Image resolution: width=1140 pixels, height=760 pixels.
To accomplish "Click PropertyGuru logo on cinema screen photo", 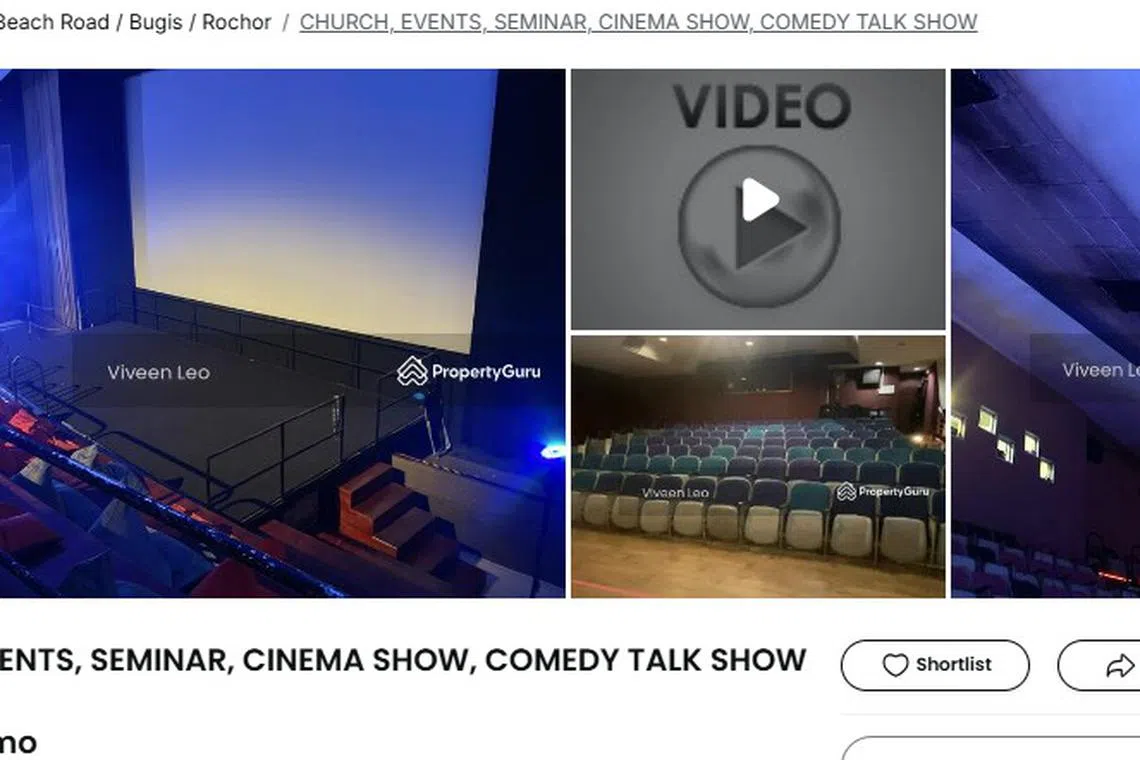I will [469, 371].
